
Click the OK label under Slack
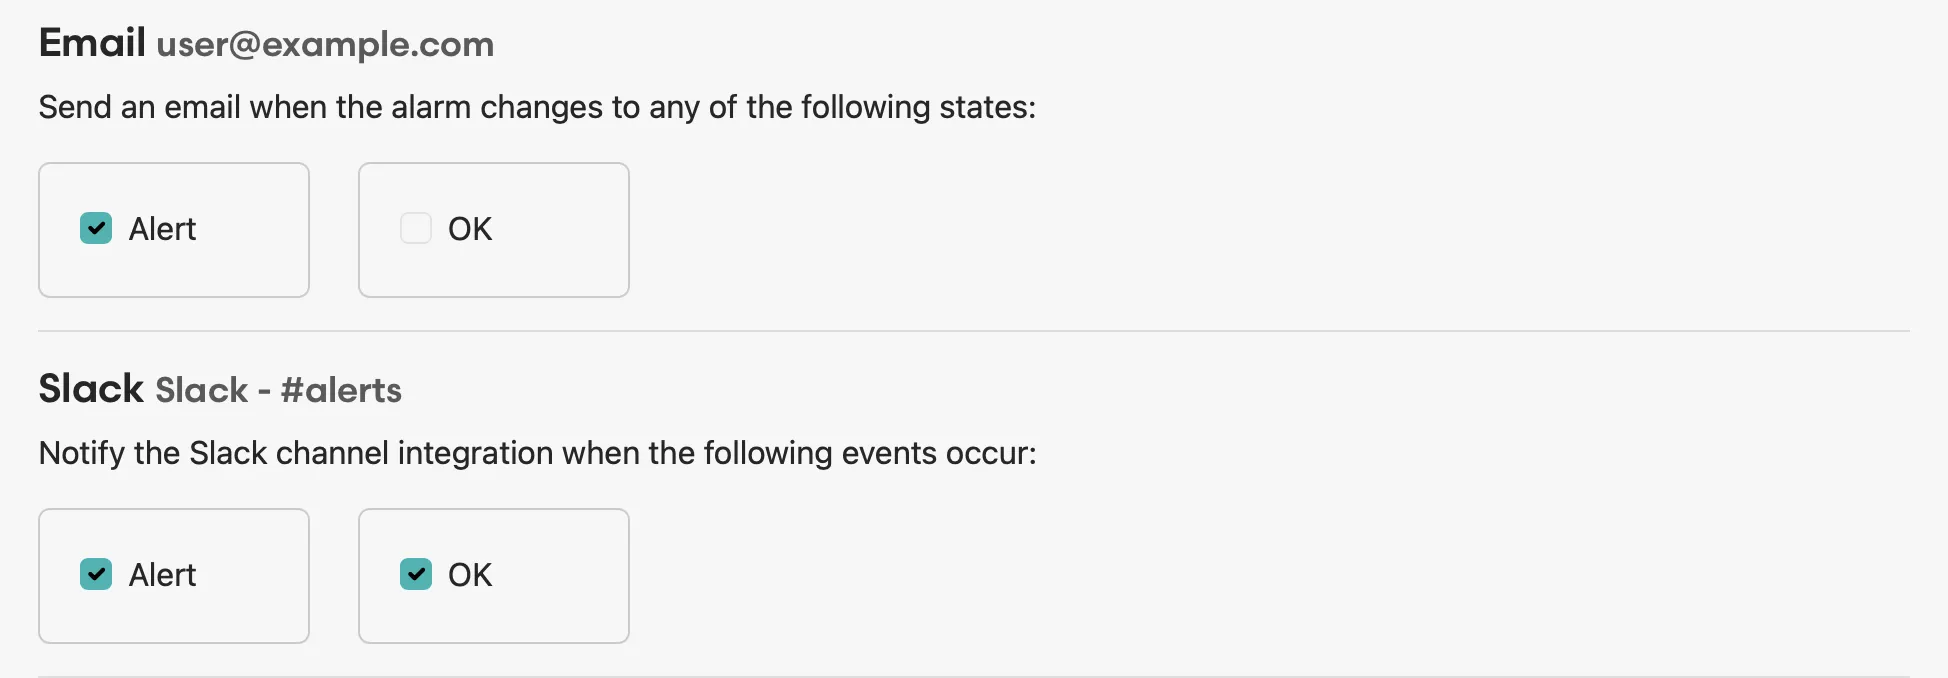pos(470,575)
